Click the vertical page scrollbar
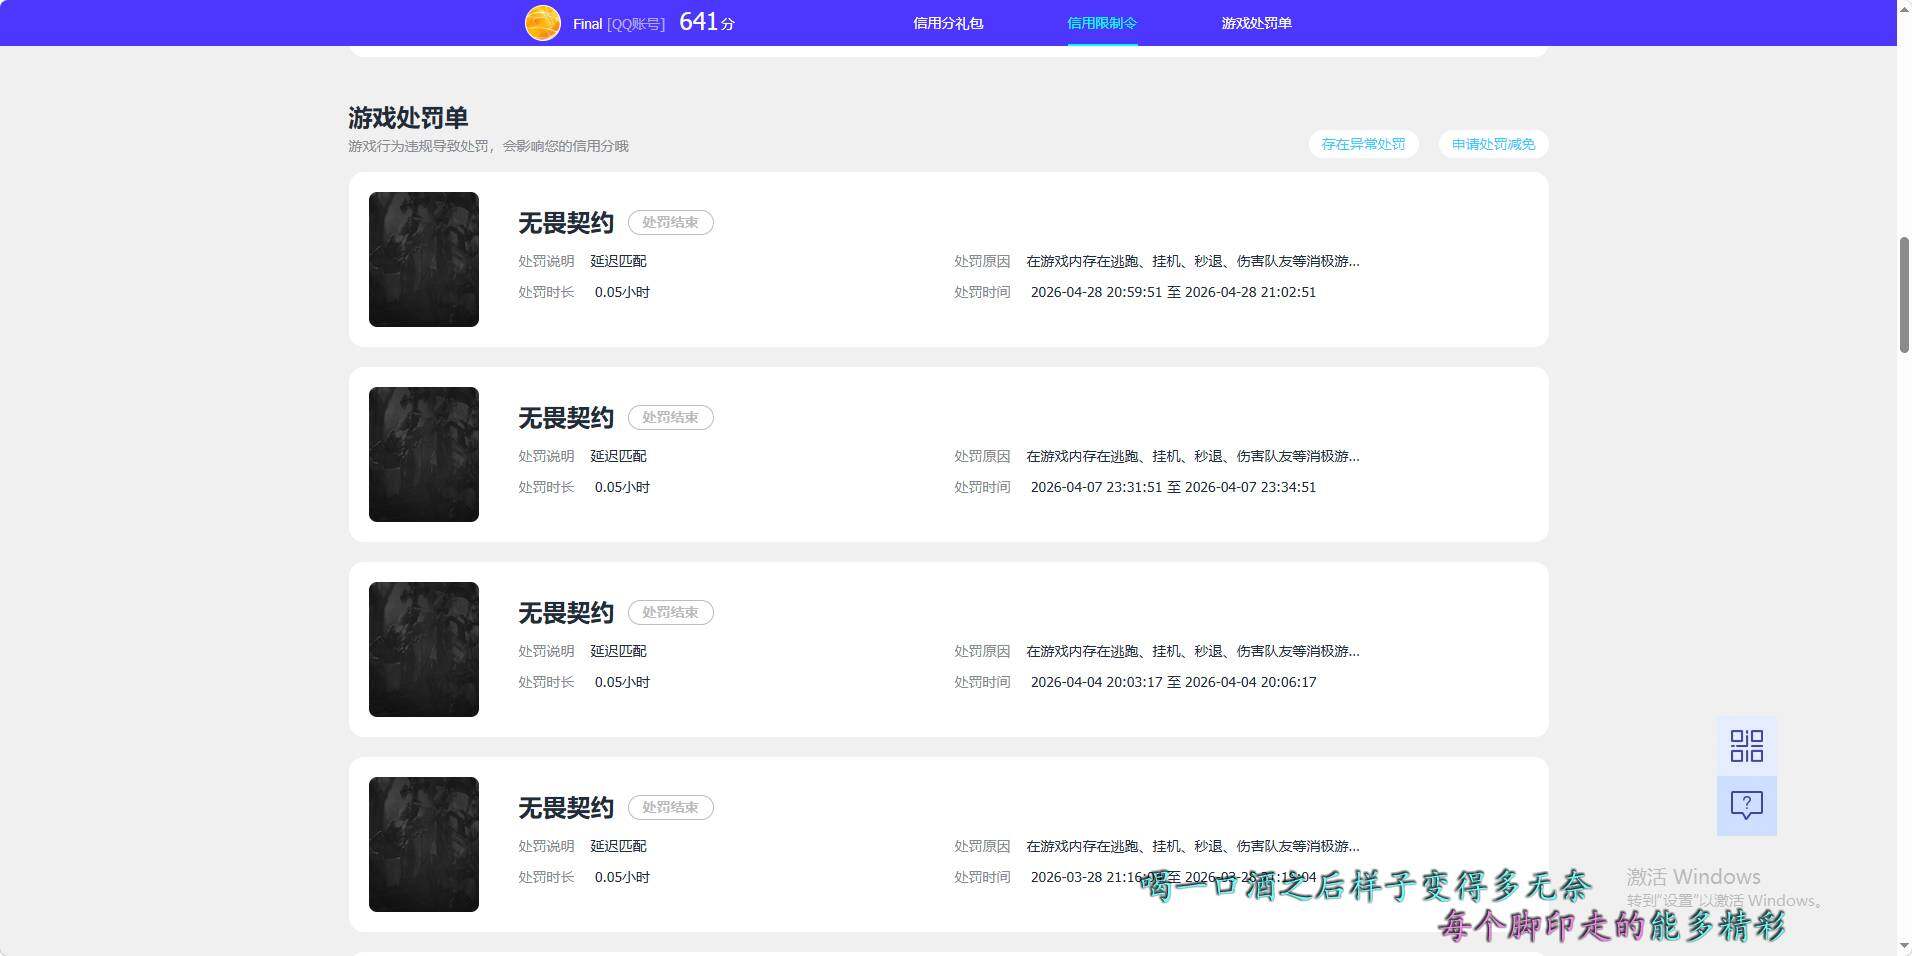 click(1903, 290)
